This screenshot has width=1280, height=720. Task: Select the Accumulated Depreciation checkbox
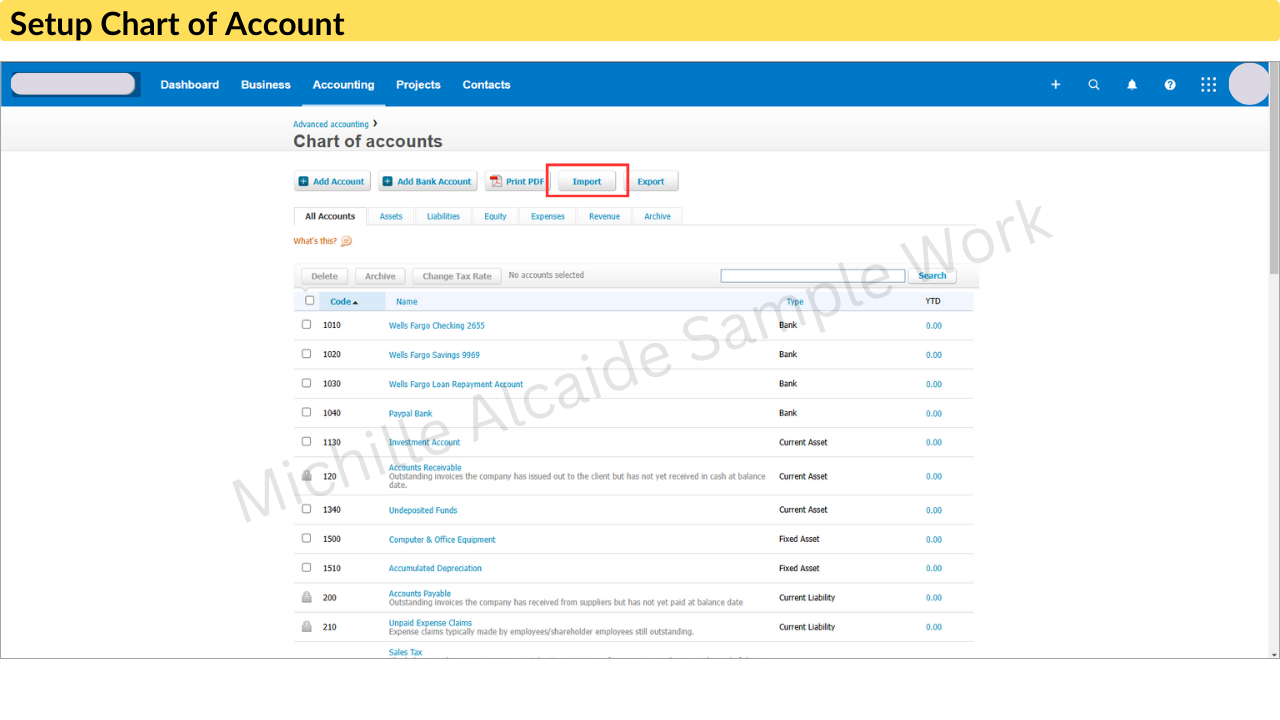(x=307, y=567)
